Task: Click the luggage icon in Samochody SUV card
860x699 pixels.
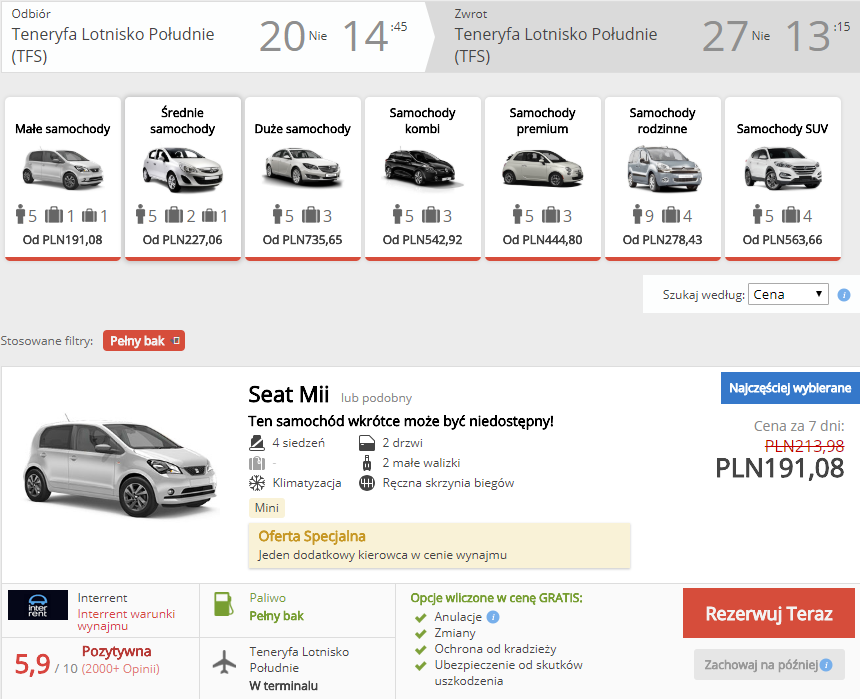Action: [x=790, y=215]
